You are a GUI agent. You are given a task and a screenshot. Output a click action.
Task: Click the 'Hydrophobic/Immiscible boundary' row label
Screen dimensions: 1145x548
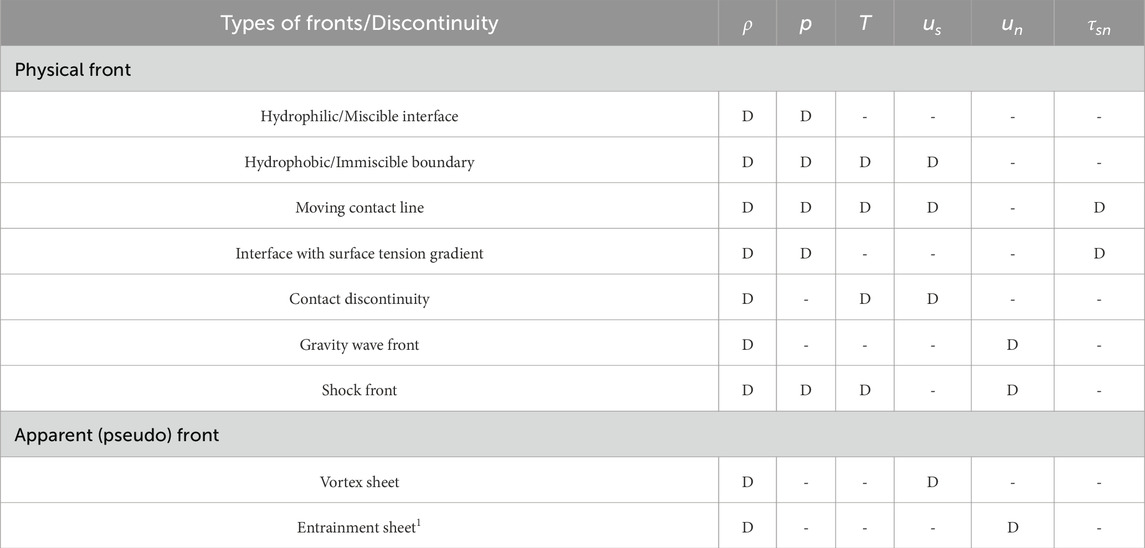point(359,162)
